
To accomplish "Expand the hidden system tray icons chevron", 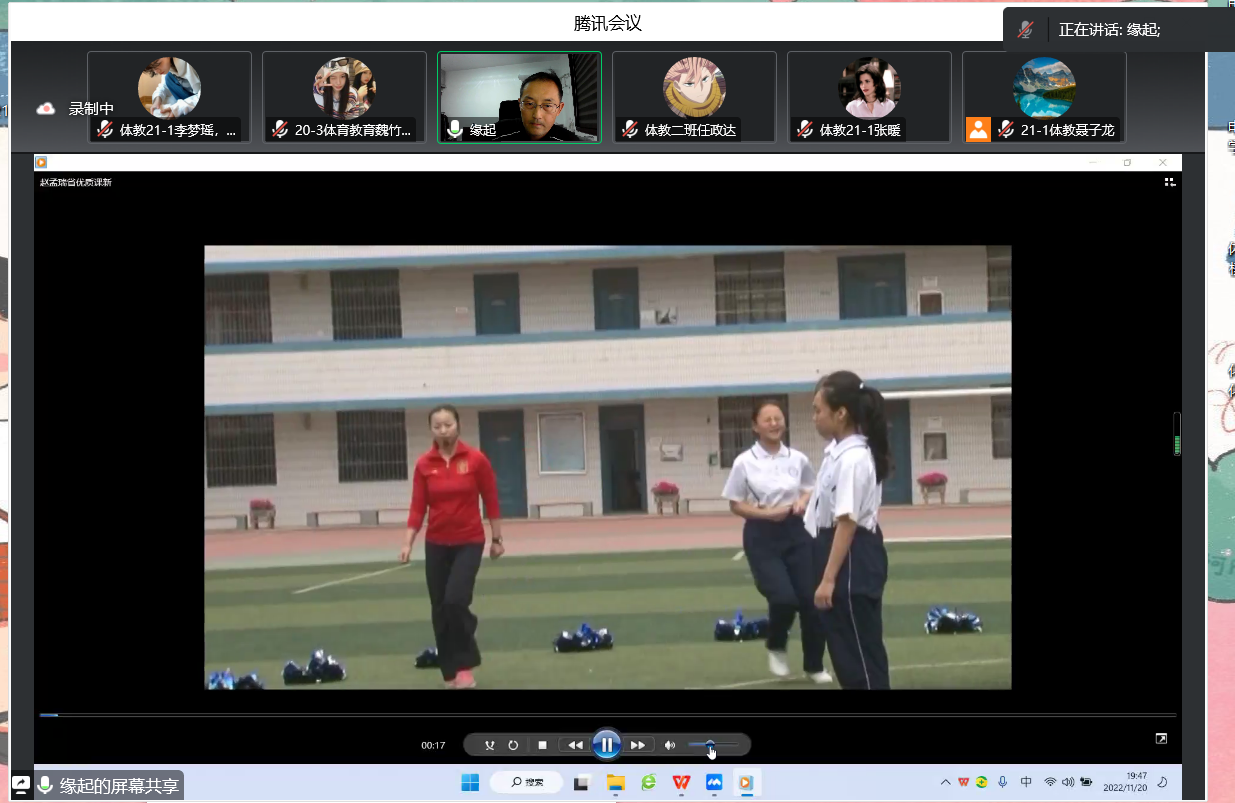I will pyautogui.click(x=945, y=782).
